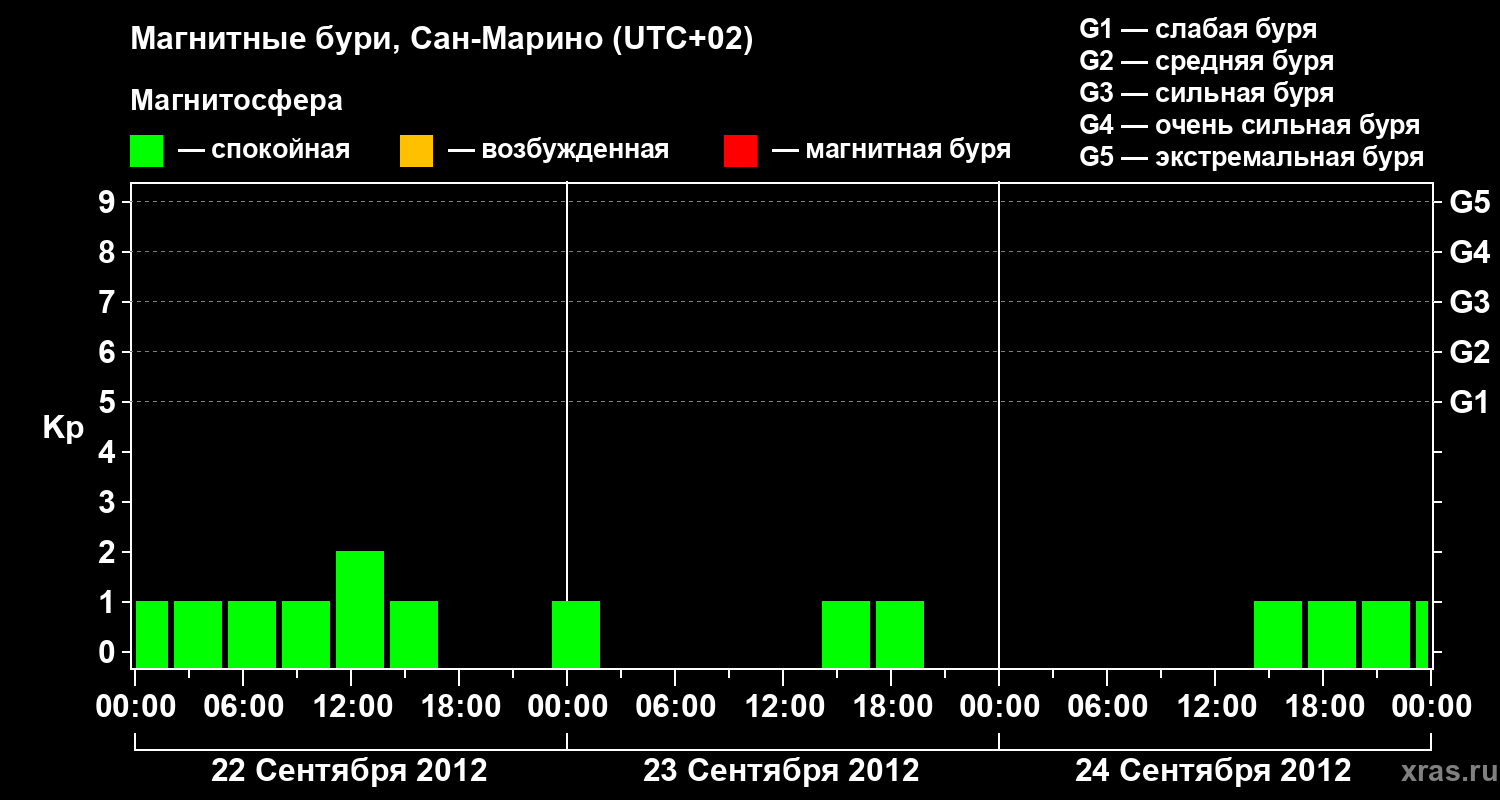Viewport: 1500px width, 800px height.
Task: Click the G1 storm level axis label
Action: 1469,402
